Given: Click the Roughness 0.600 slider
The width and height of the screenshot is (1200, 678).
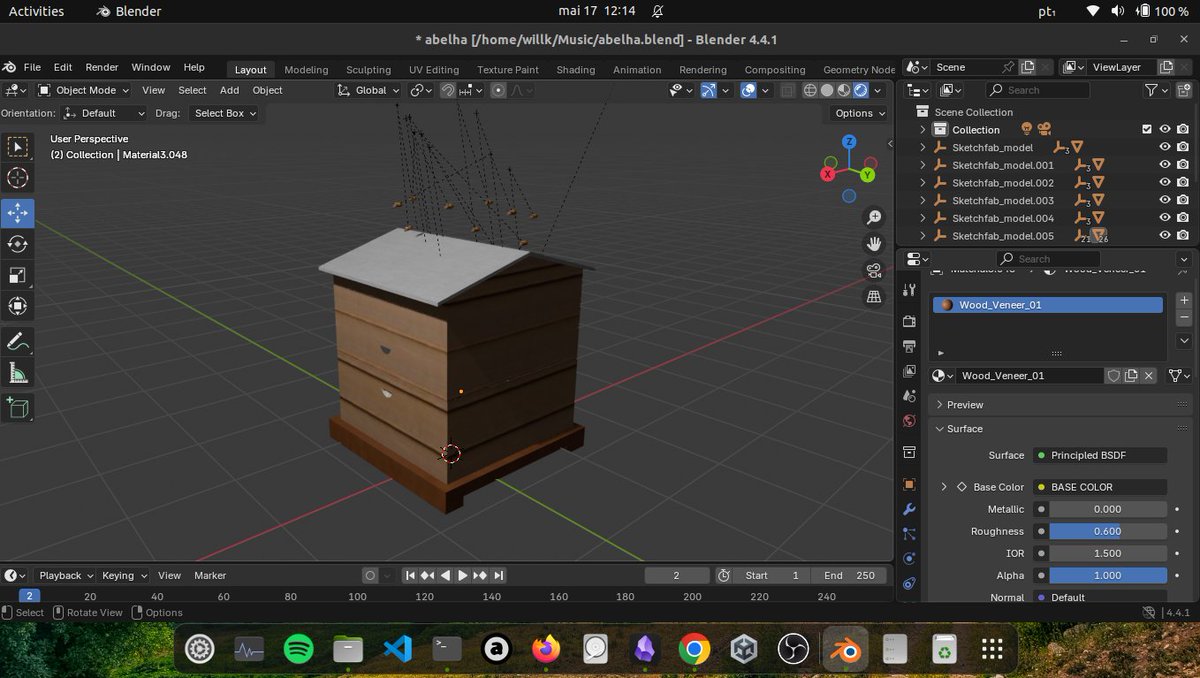Looking at the screenshot, I should pyautogui.click(x=1108, y=531).
